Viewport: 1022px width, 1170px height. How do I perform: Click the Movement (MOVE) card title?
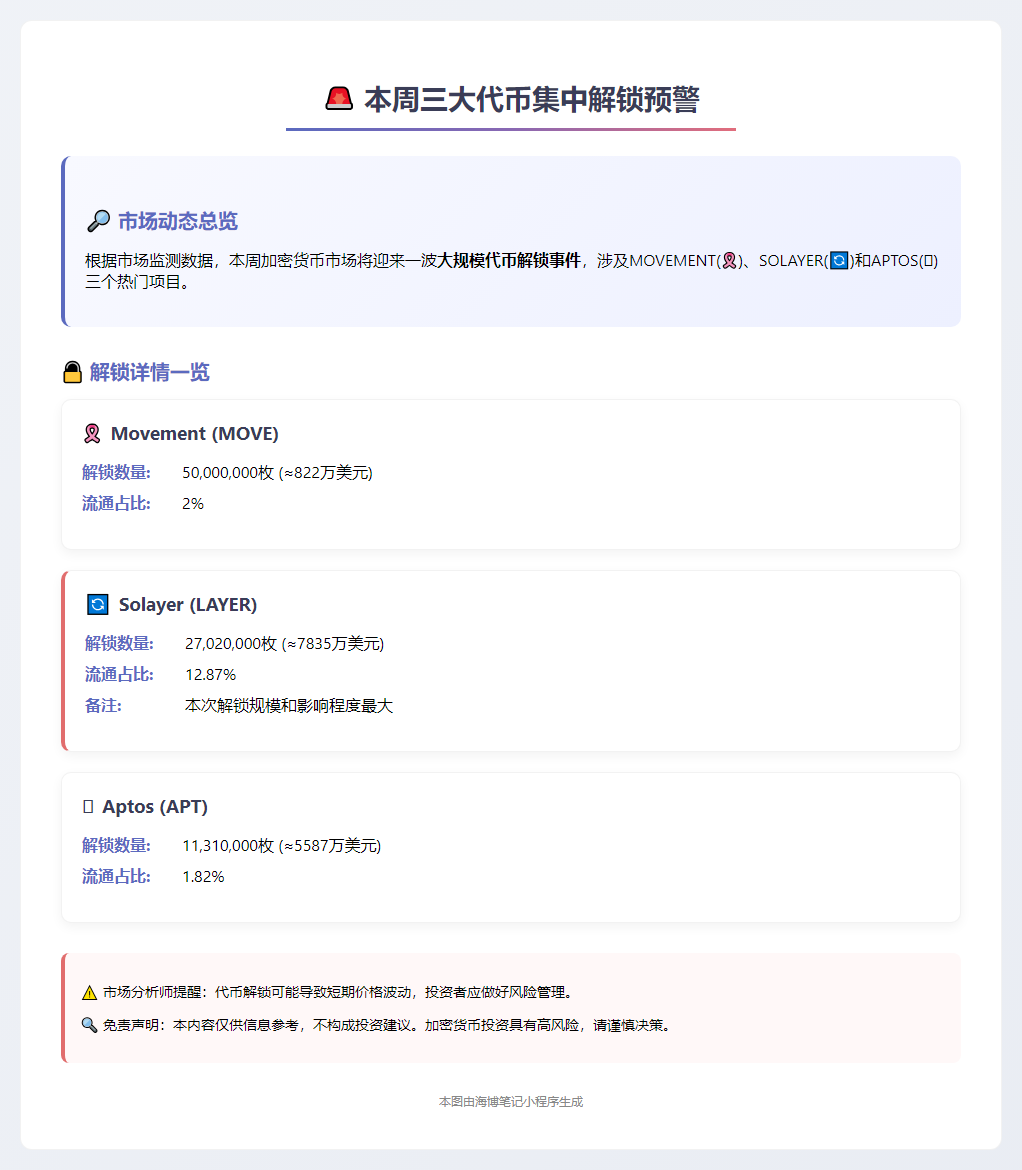195,434
